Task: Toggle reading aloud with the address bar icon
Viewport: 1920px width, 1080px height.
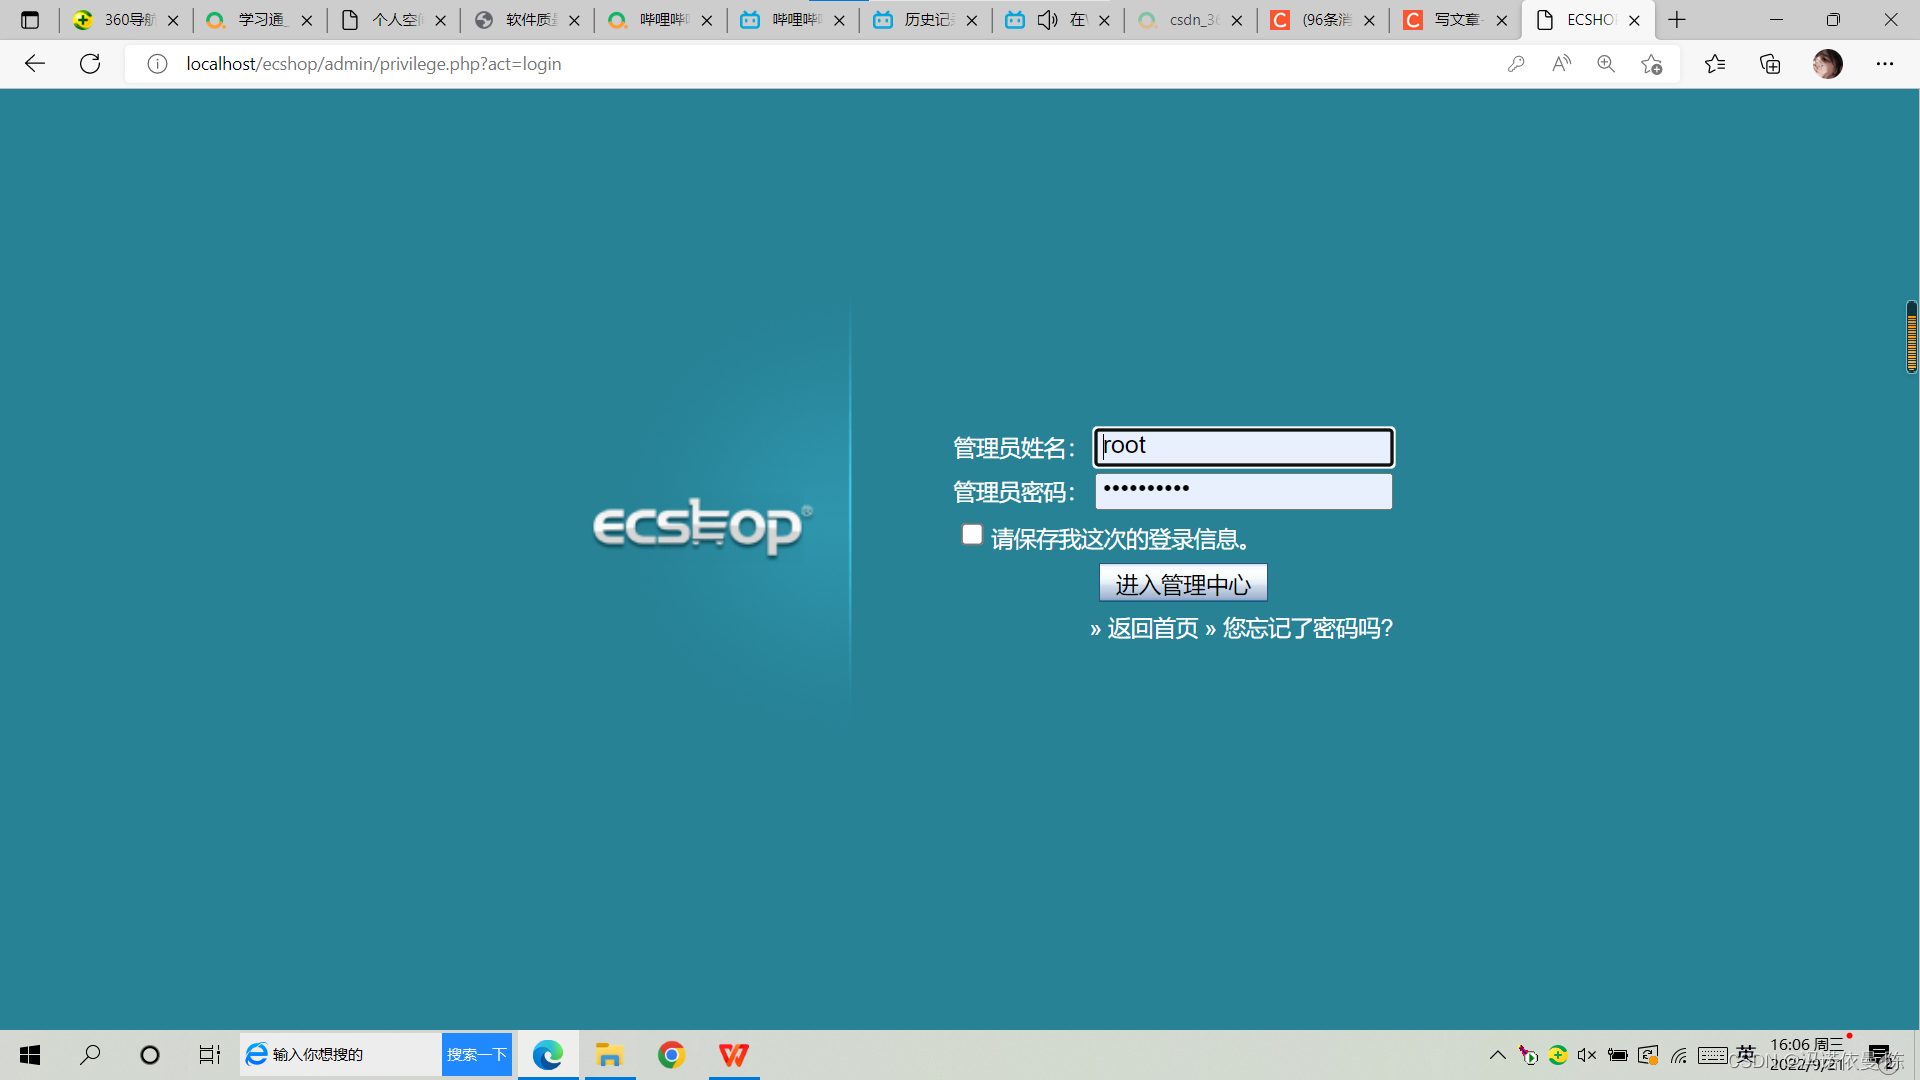Action: pos(1561,63)
